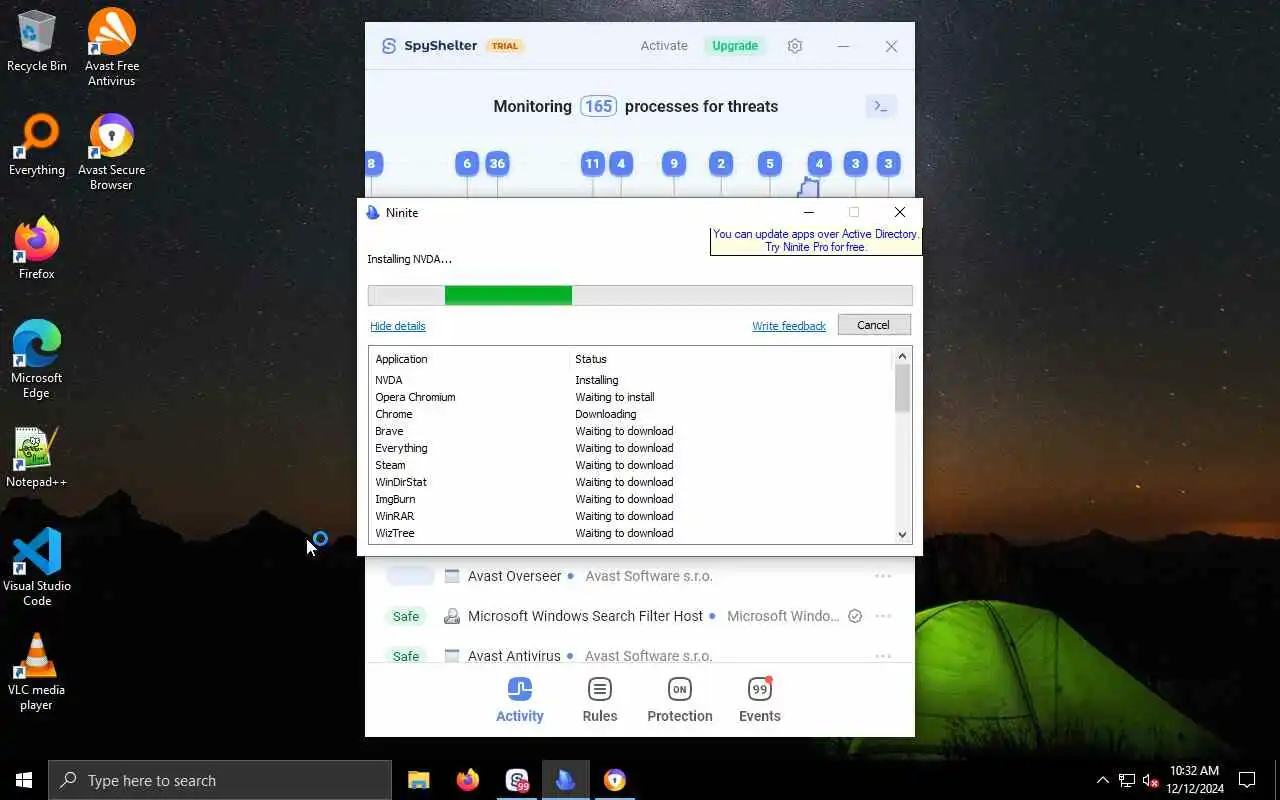The width and height of the screenshot is (1280, 800).
Task: Click the taskbar search box
Action: pos(220,780)
